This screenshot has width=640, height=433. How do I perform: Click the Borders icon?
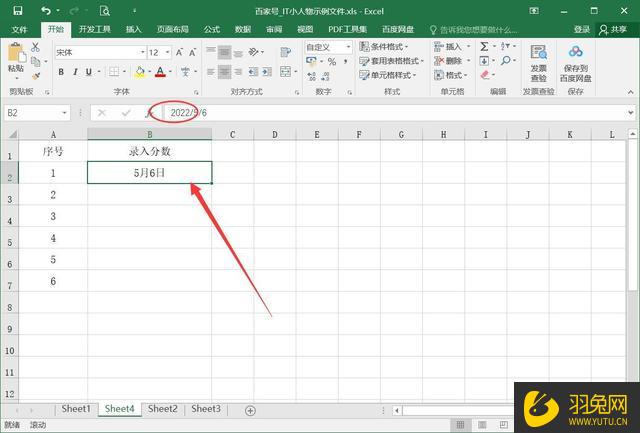click(x=114, y=72)
